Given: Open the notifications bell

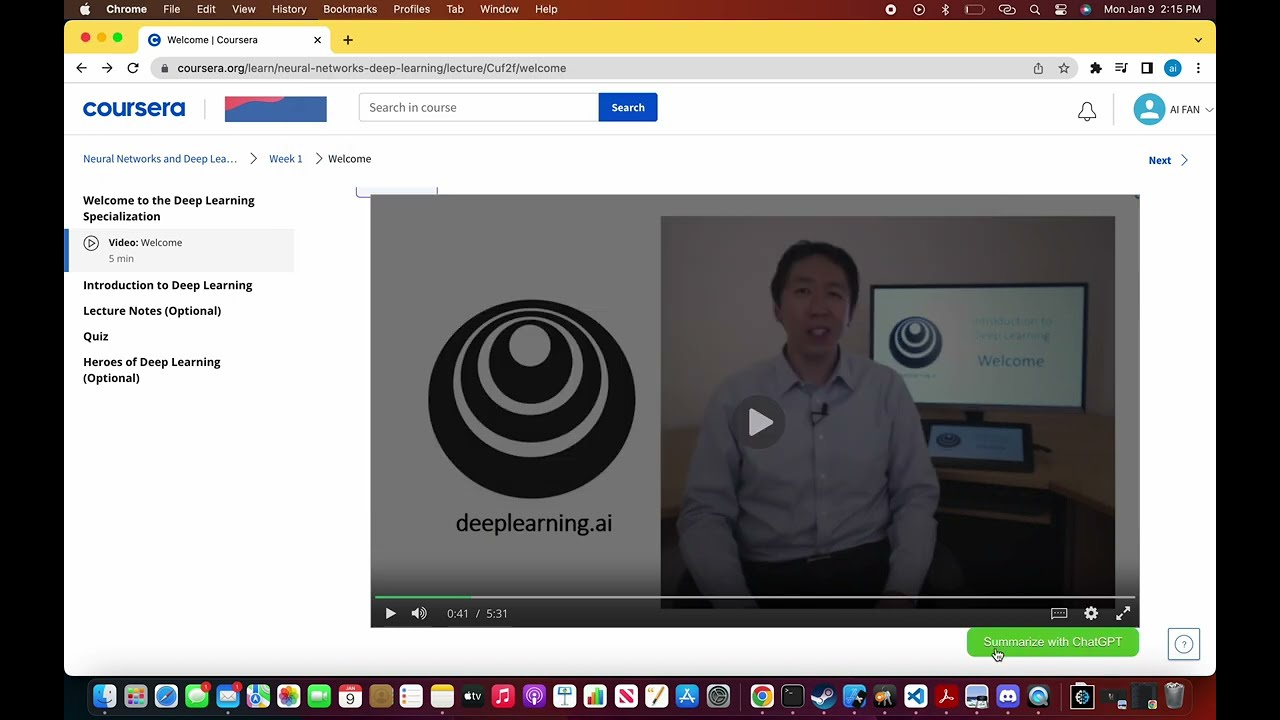Looking at the screenshot, I should (1087, 111).
